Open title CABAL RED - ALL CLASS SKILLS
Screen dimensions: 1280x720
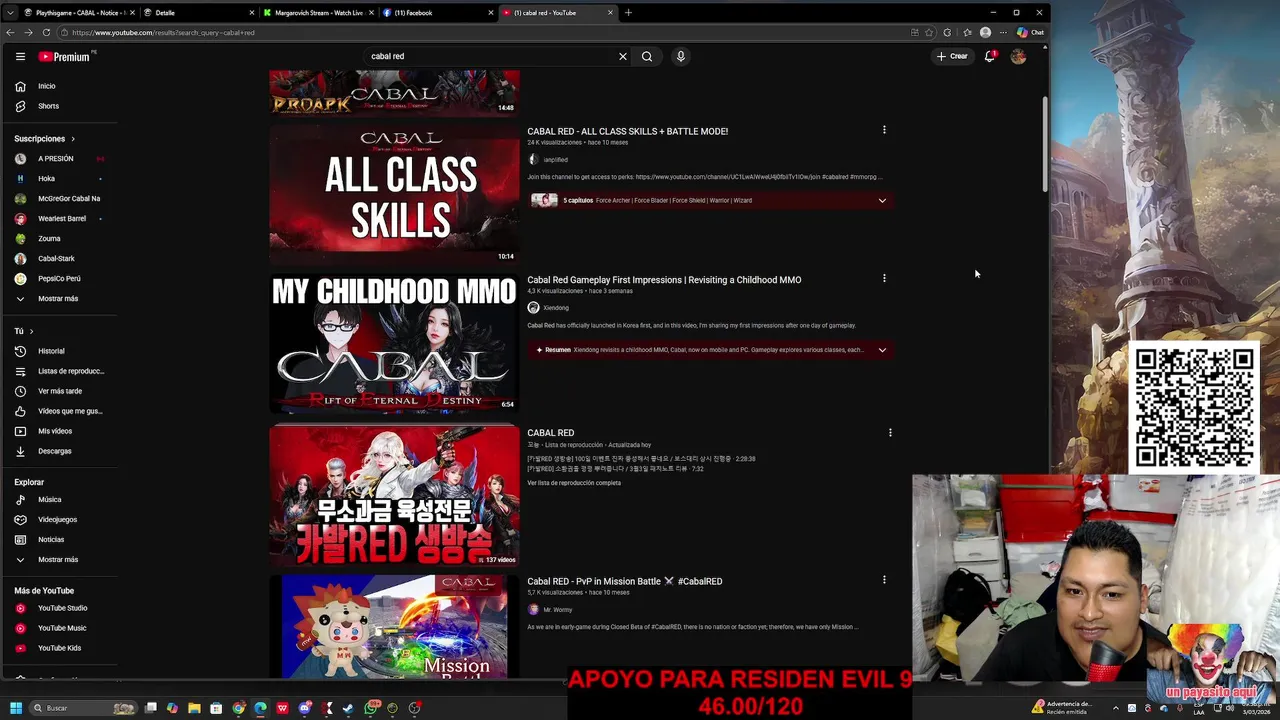[627, 131]
